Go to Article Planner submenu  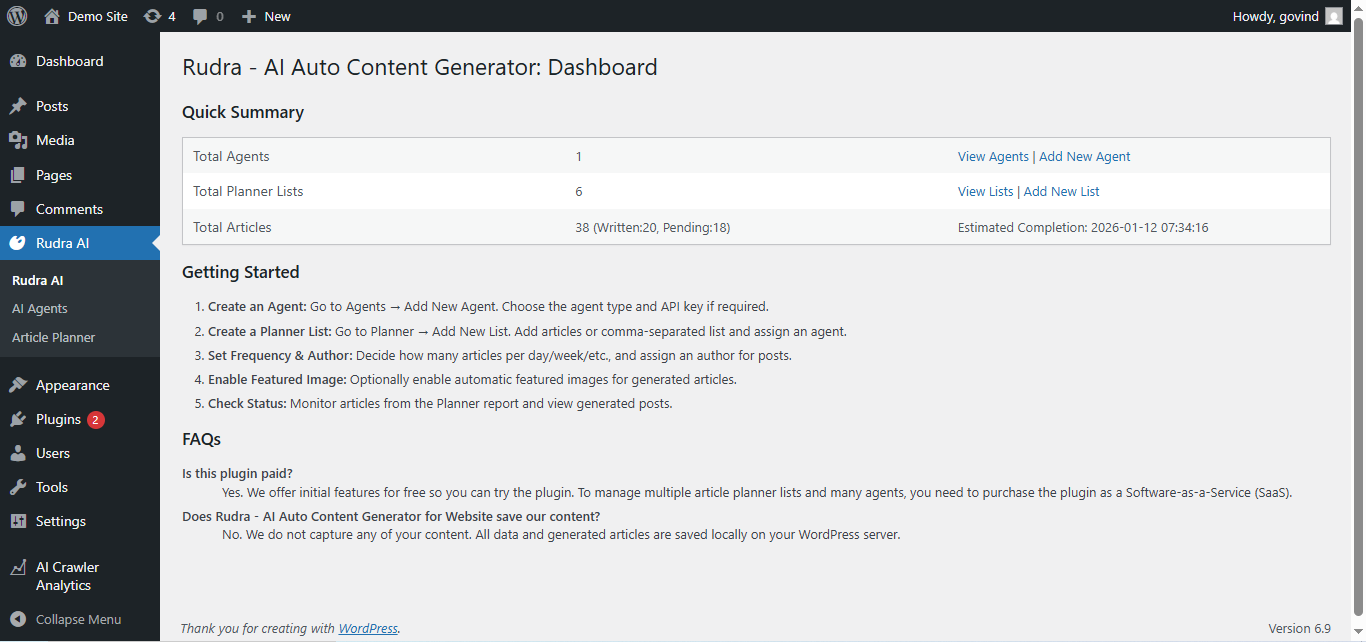point(54,337)
